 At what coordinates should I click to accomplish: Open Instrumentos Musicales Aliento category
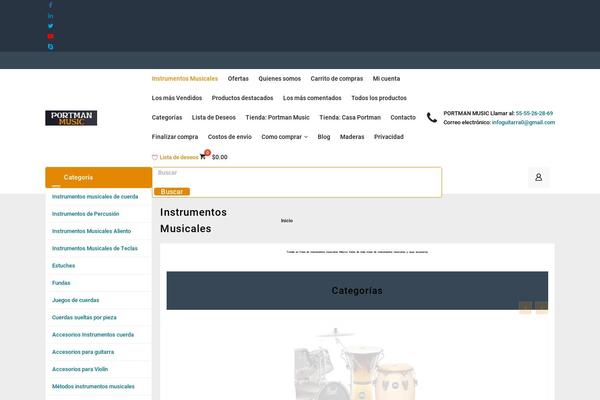pyautogui.click(x=91, y=231)
